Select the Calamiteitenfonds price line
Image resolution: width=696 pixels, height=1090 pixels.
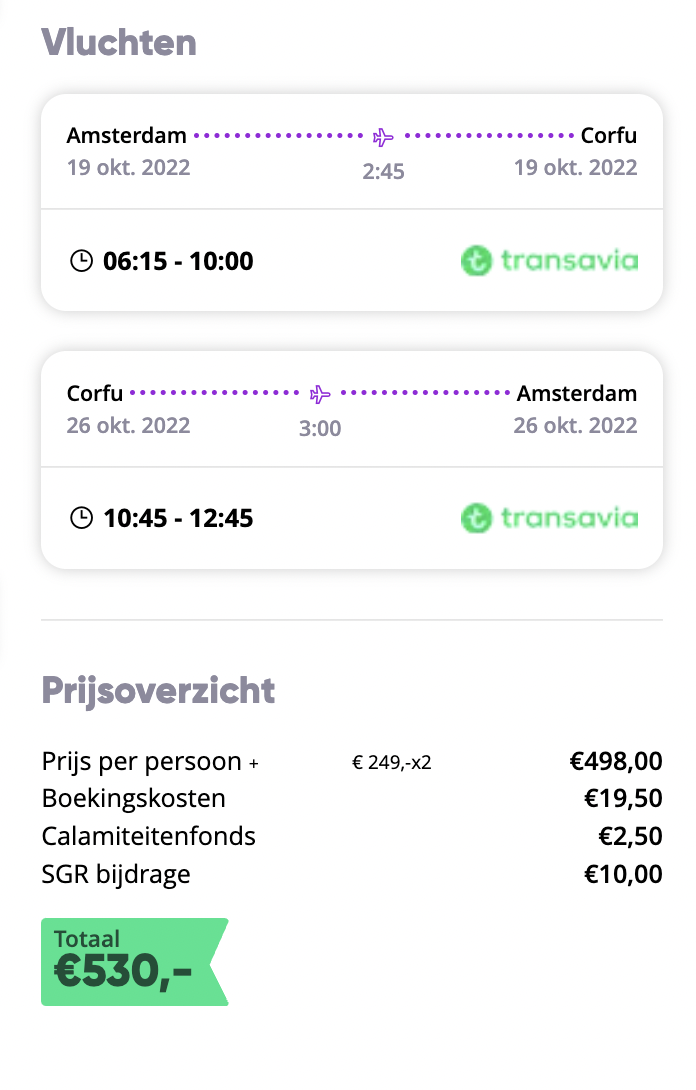pyautogui.click(x=352, y=836)
